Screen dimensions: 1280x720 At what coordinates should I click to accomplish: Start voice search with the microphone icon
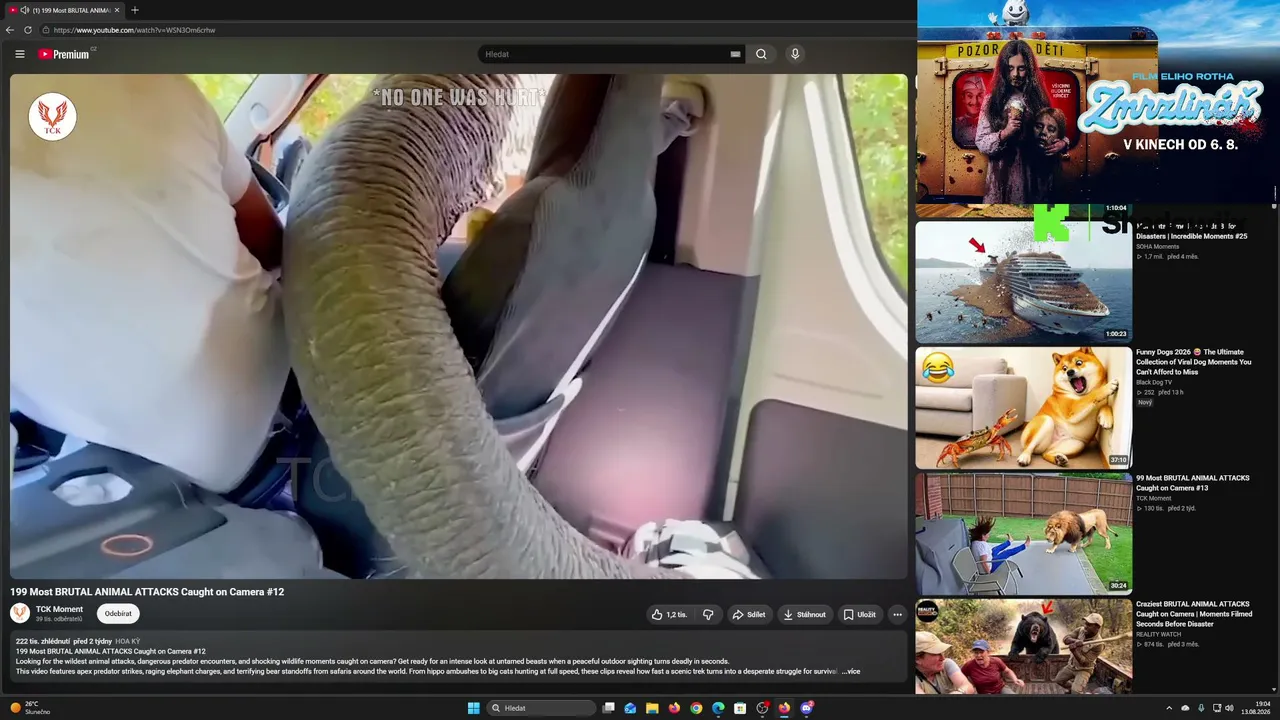pyautogui.click(x=795, y=54)
